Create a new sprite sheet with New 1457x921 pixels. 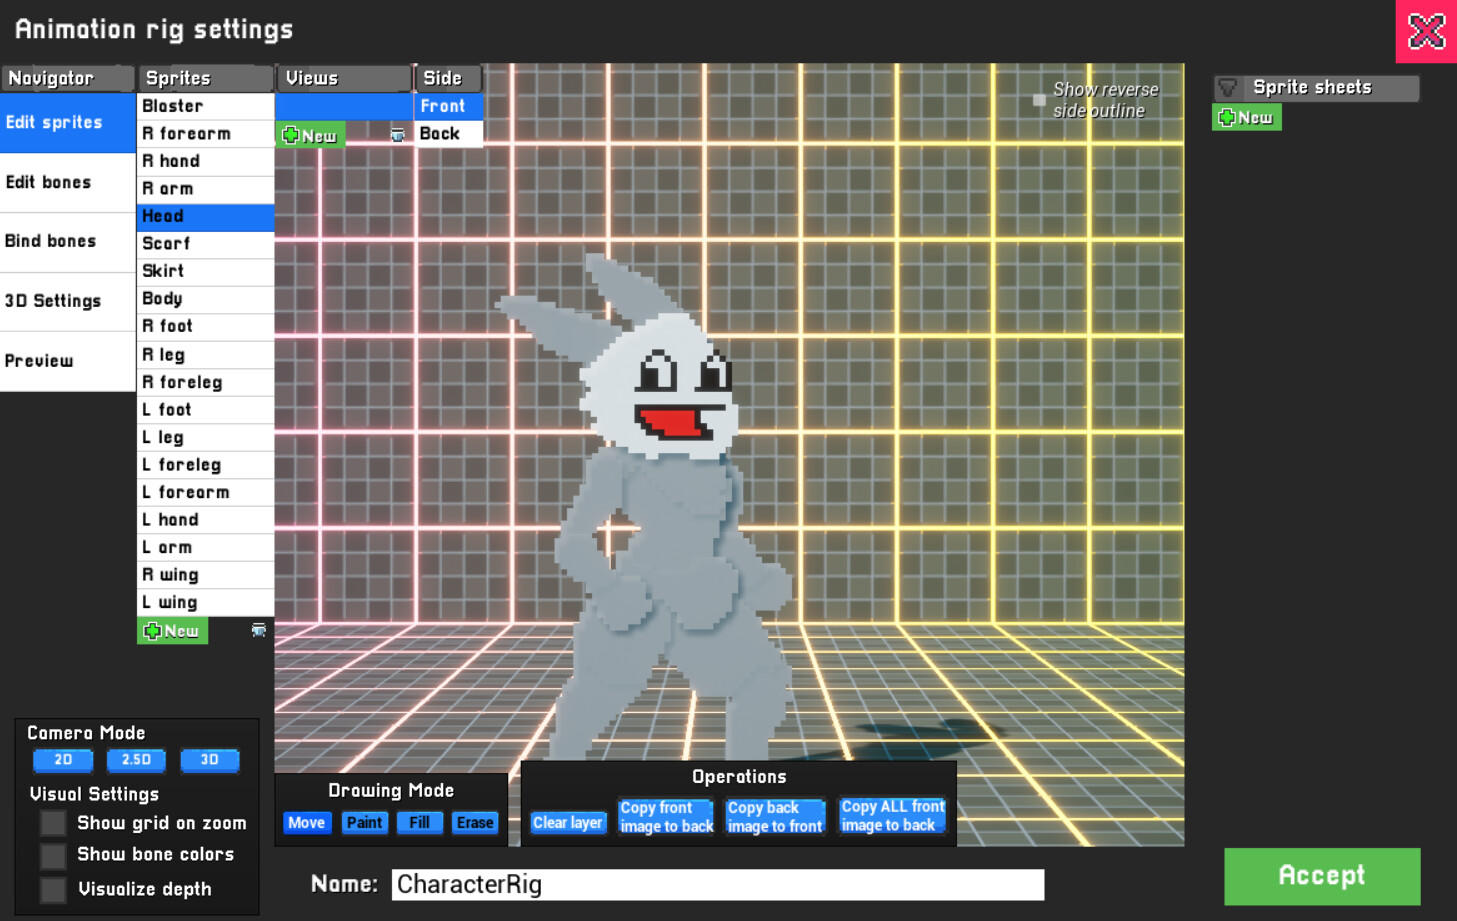[x=1246, y=117]
